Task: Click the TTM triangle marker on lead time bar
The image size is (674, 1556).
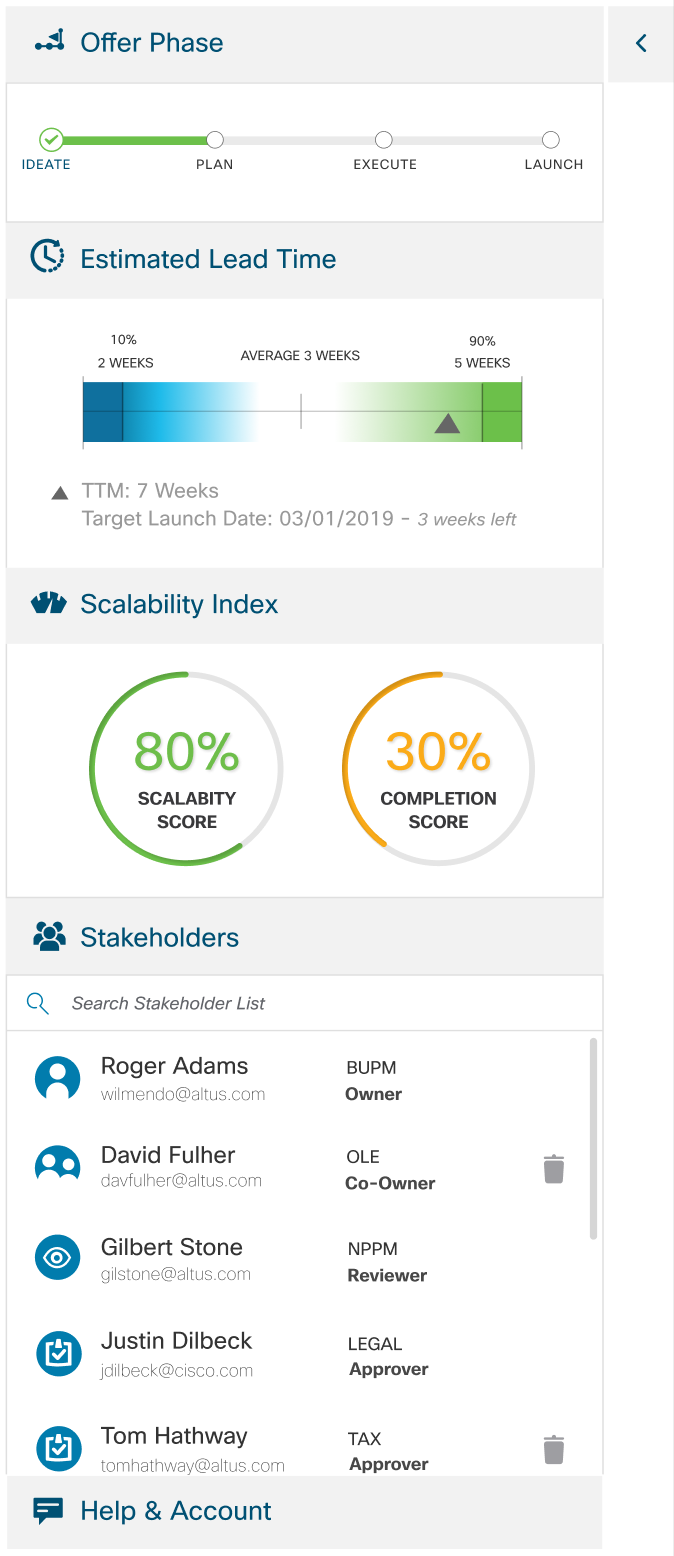Action: click(447, 423)
